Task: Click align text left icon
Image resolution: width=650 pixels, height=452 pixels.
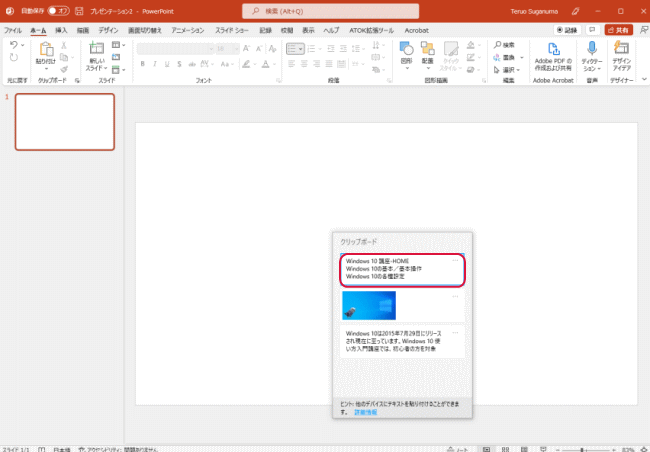Action: pos(292,63)
